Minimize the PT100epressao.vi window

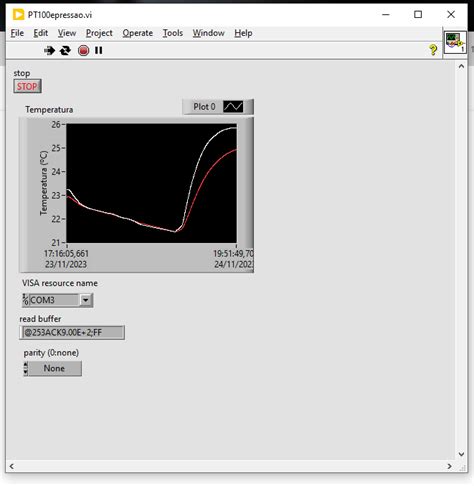[386, 14]
